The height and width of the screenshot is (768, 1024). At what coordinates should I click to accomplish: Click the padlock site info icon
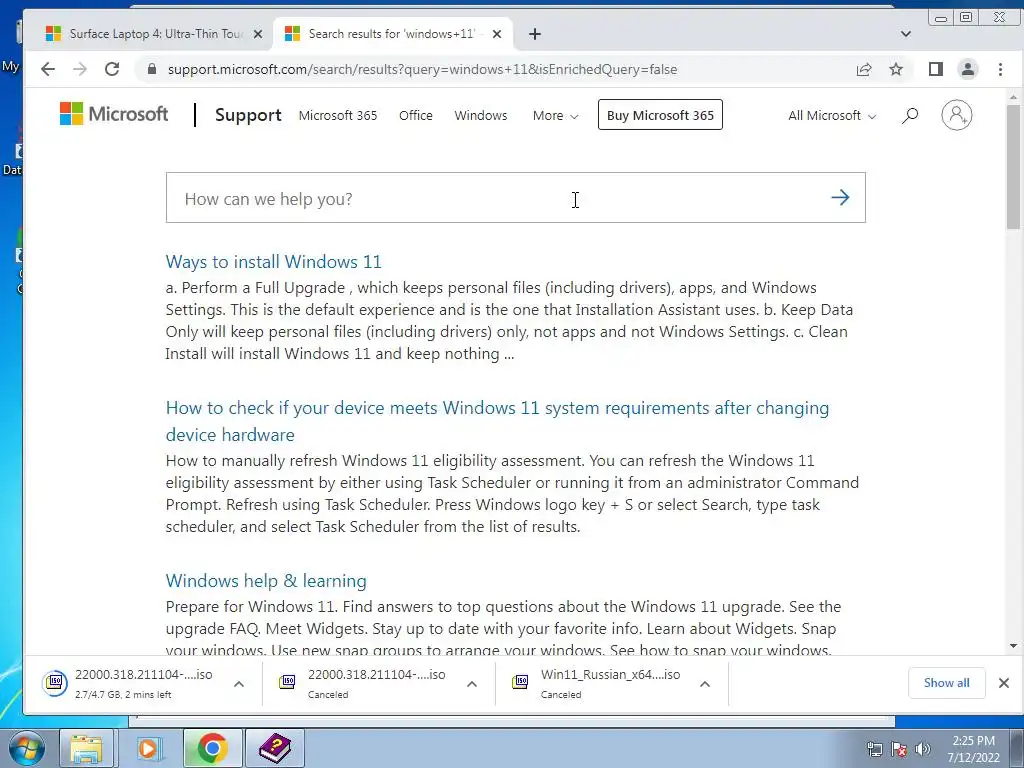152,69
